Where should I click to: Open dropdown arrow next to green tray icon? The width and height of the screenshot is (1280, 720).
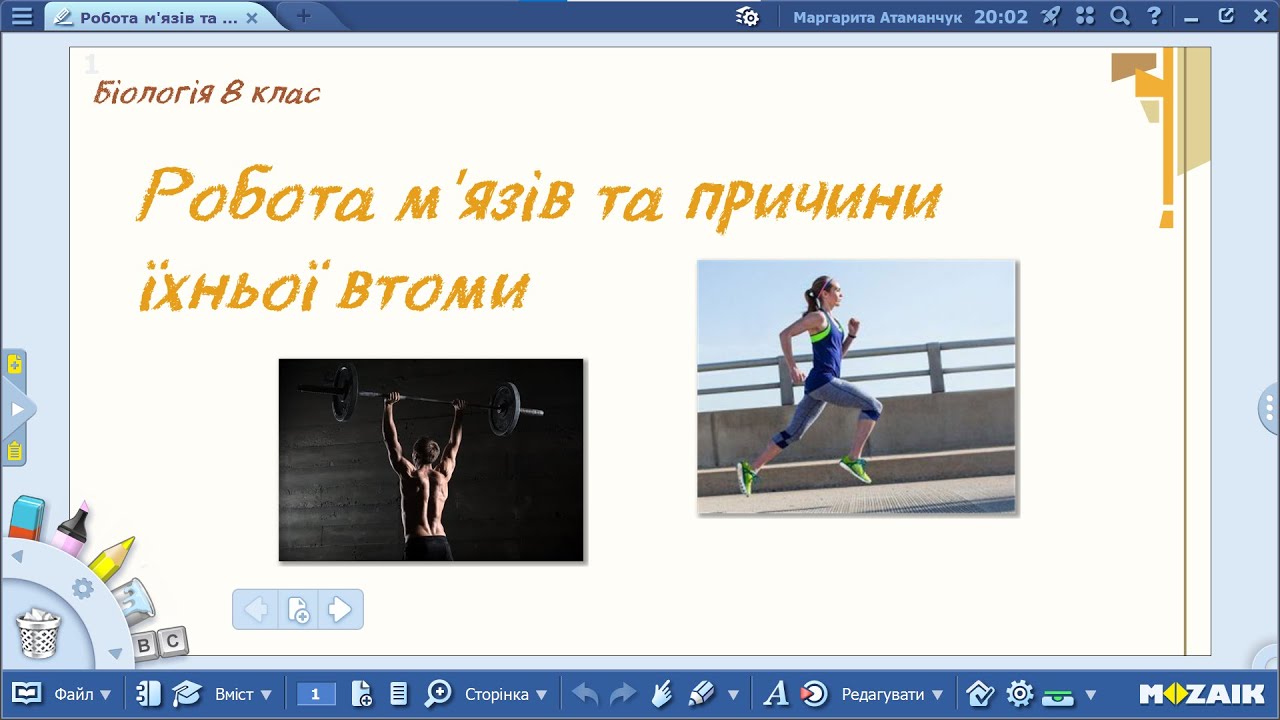1090,694
